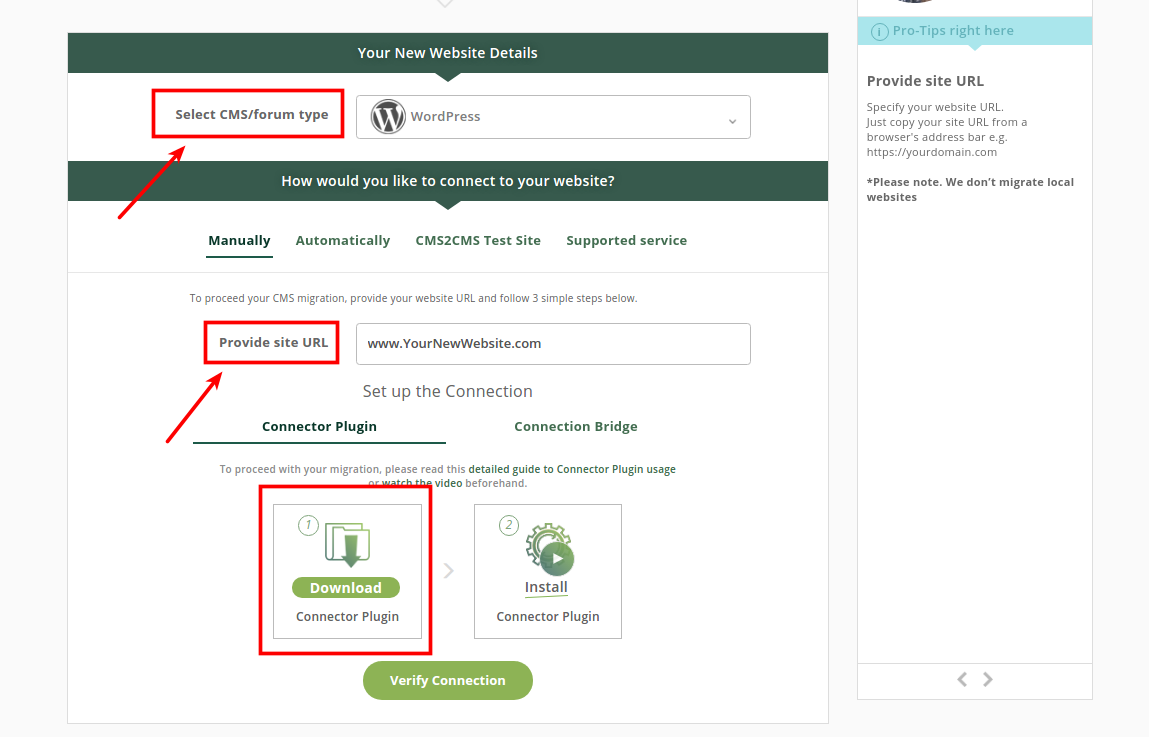Open the CMS2CMS Test Site tab

478,240
